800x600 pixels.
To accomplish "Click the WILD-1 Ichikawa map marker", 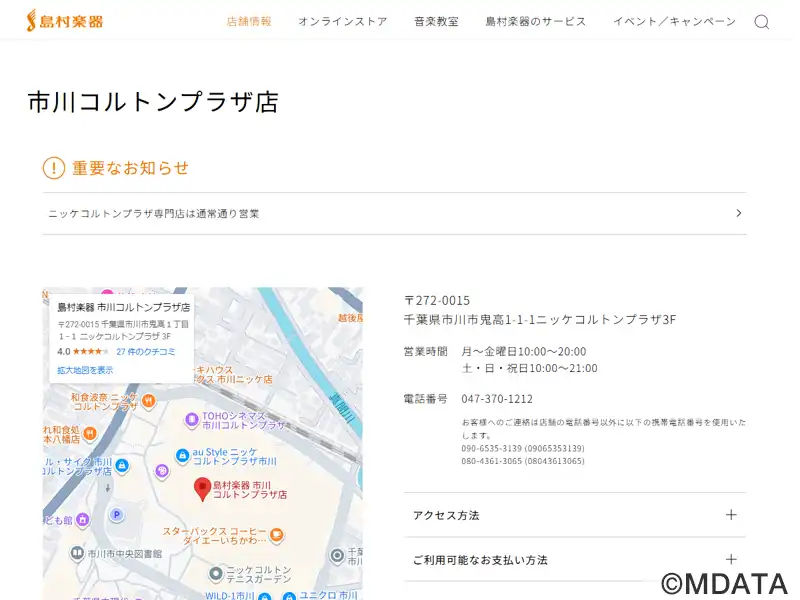I will (x=264, y=596).
